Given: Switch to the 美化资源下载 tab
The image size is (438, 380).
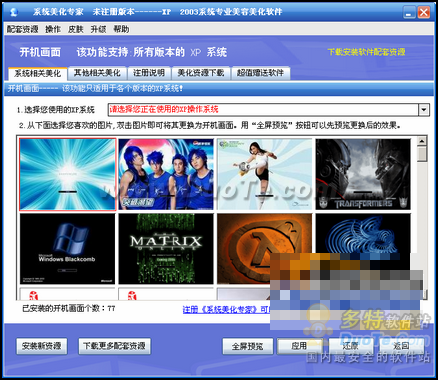Looking at the screenshot, I should point(201,73).
